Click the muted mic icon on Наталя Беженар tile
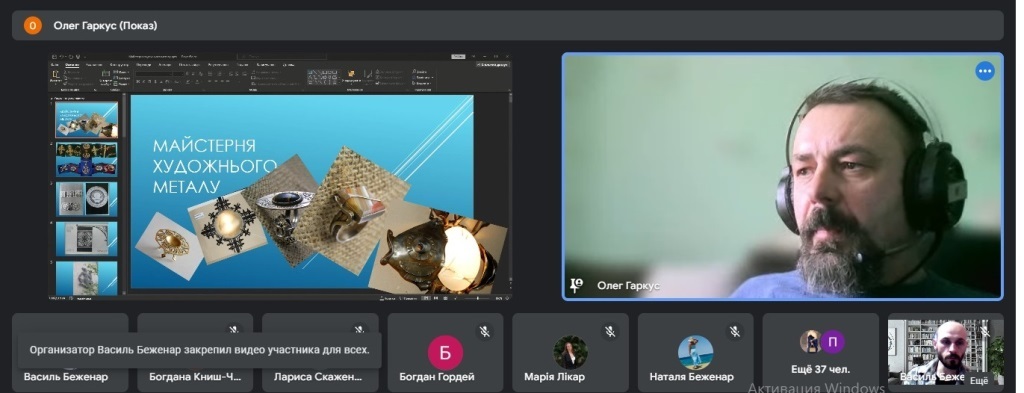The image size is (1024, 393). point(735,332)
